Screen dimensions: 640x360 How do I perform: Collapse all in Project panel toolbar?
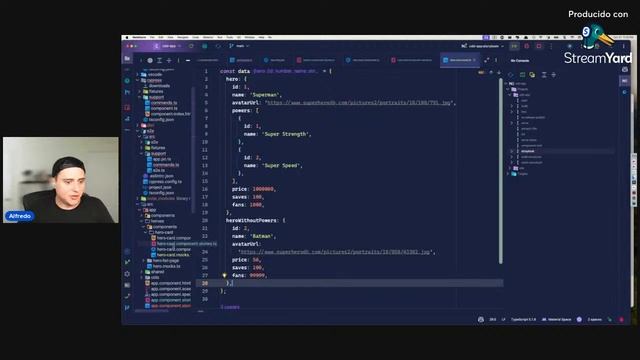169,60
